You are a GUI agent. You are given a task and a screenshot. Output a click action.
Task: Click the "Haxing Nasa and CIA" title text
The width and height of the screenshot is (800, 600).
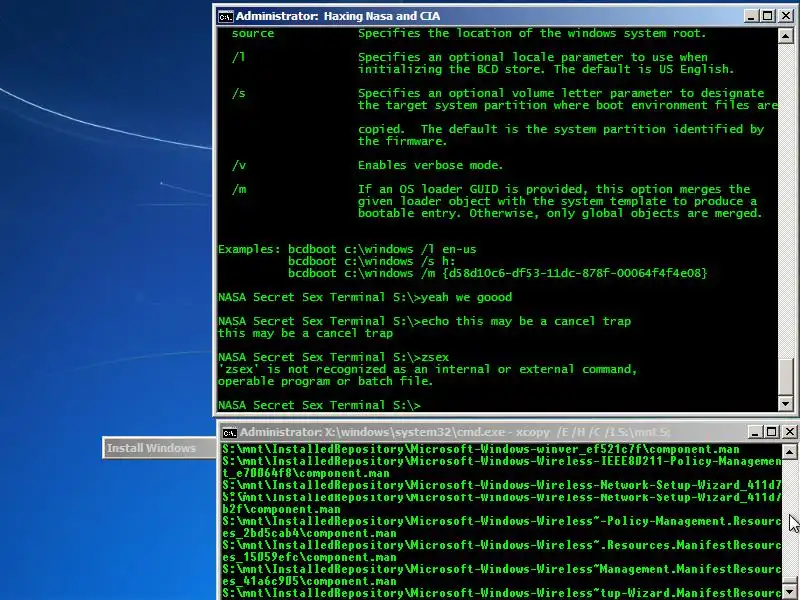pyautogui.click(x=382, y=16)
